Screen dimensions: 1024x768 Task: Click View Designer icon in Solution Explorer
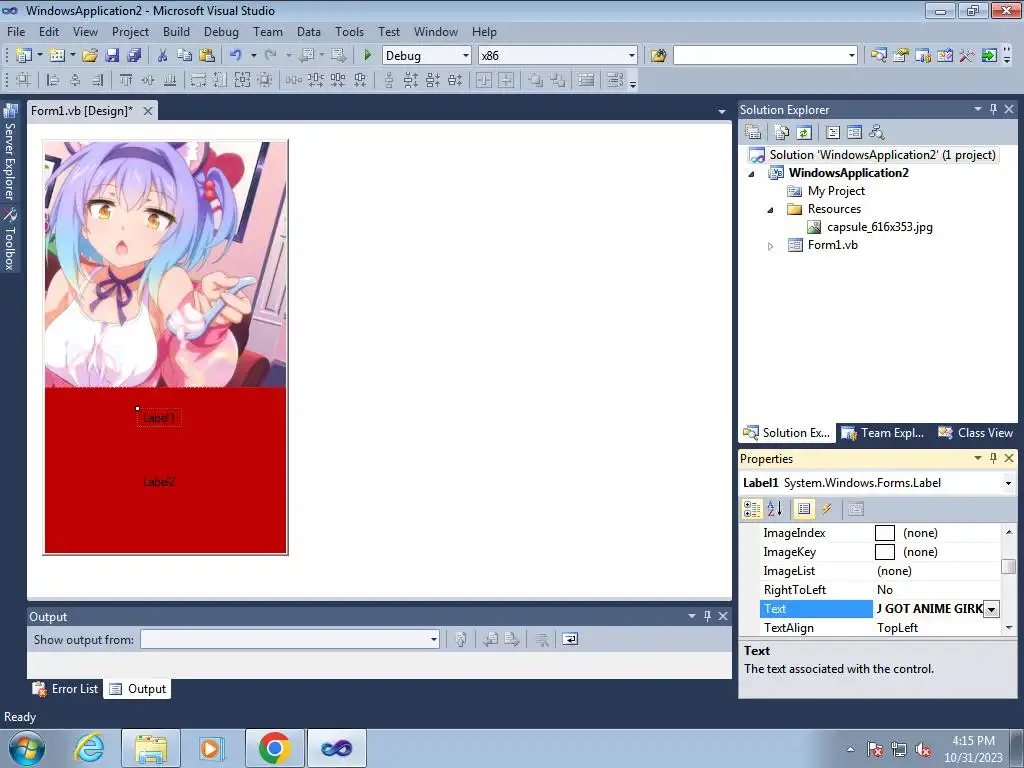click(854, 132)
